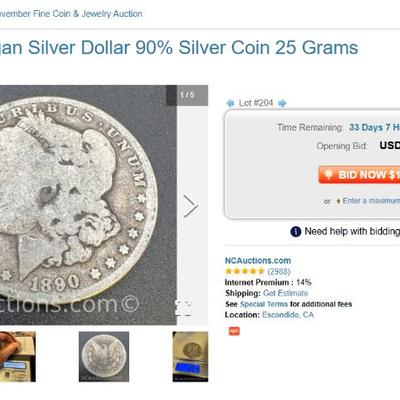The width and height of the screenshot is (400, 400).
Task: Select the coin on blue scale thumbnail
Action: [190, 357]
